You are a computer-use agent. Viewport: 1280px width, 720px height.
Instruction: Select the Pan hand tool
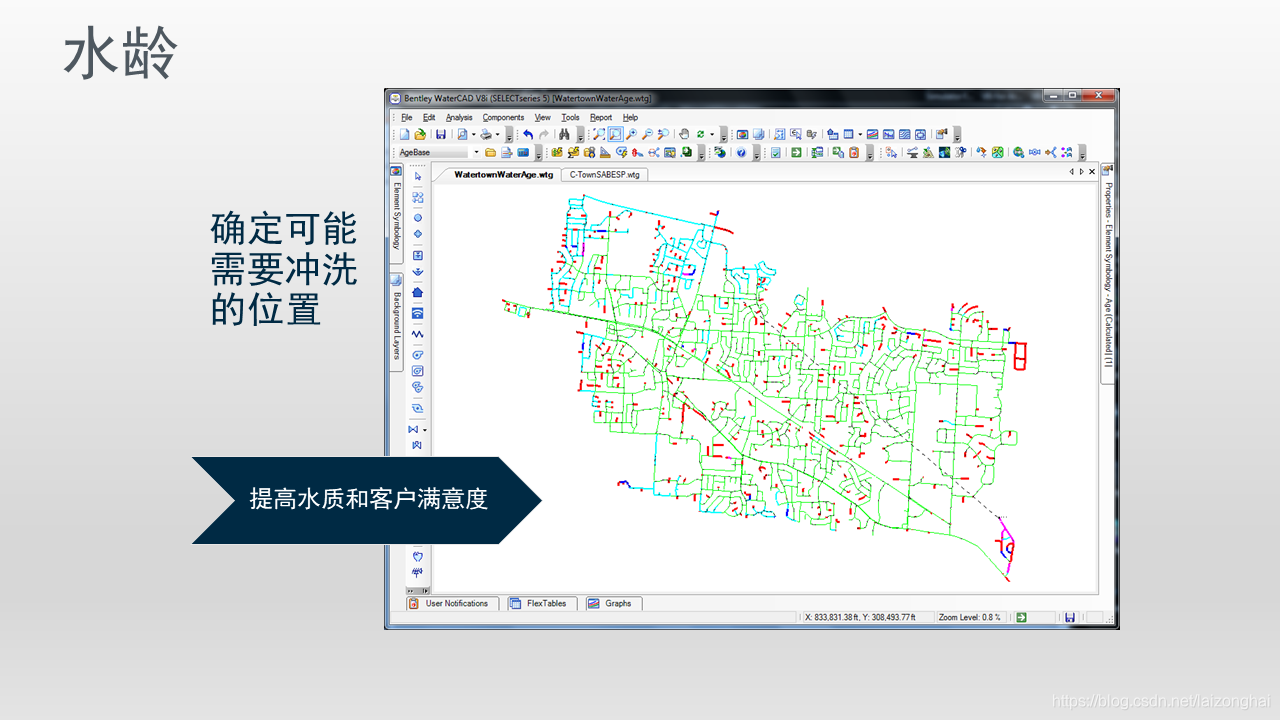coord(684,134)
